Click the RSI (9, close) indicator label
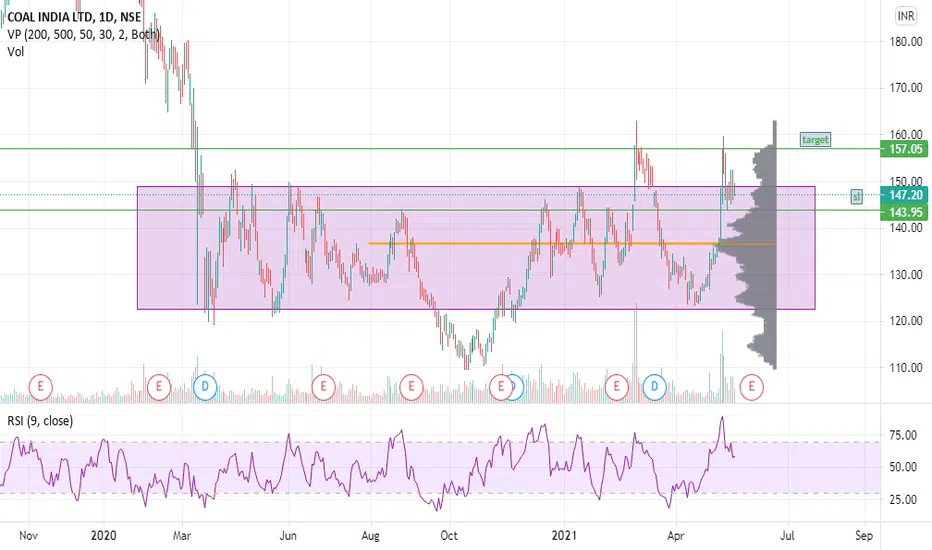The image size is (932, 550). 40,421
